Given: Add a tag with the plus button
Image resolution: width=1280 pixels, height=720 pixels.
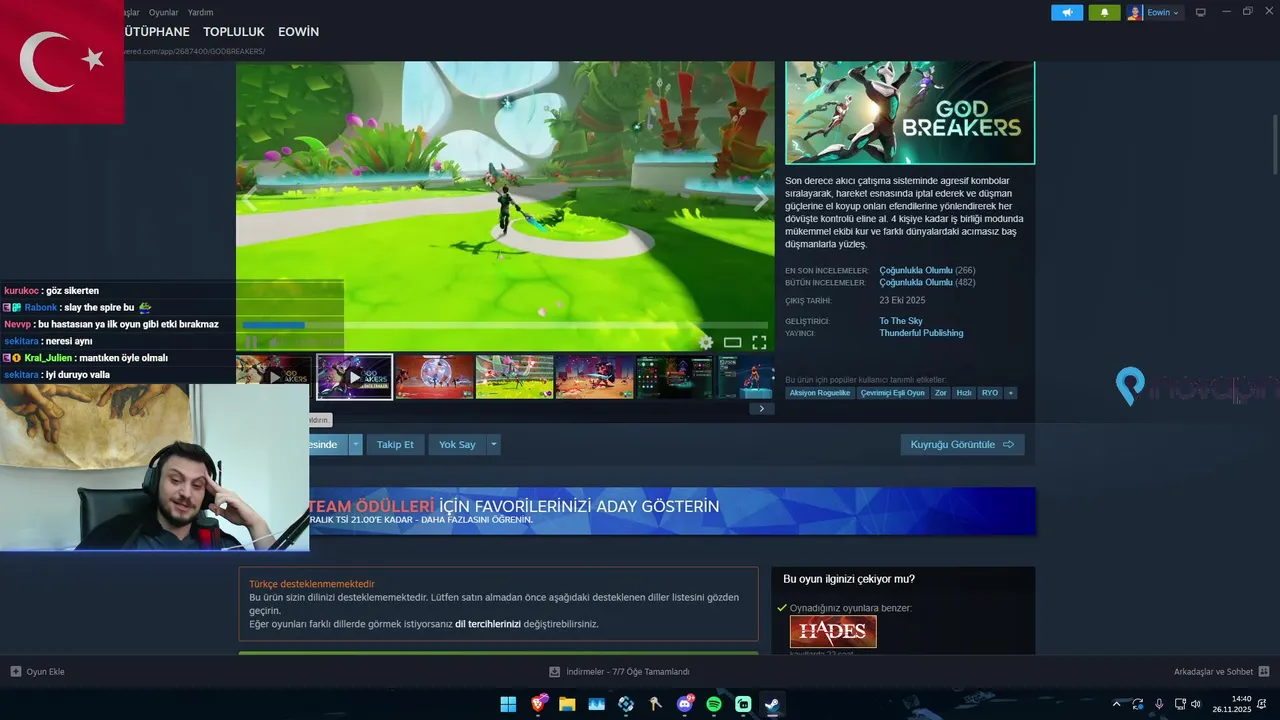Looking at the screenshot, I should (1010, 393).
